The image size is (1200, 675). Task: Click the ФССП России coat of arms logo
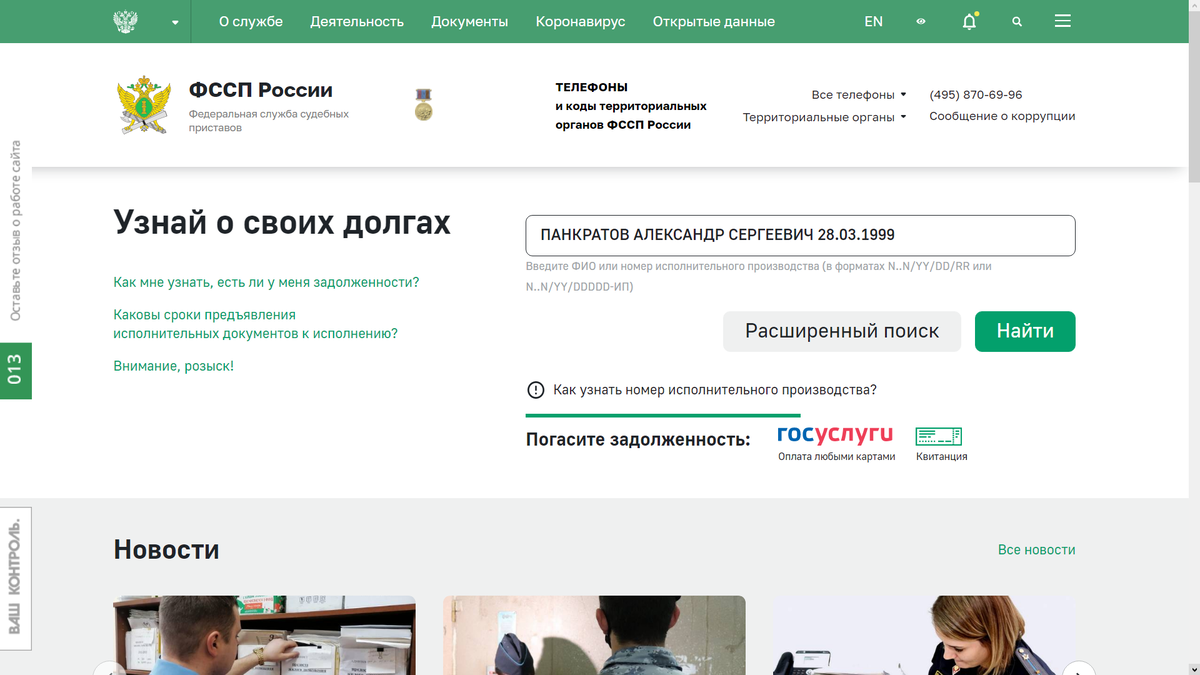145,105
